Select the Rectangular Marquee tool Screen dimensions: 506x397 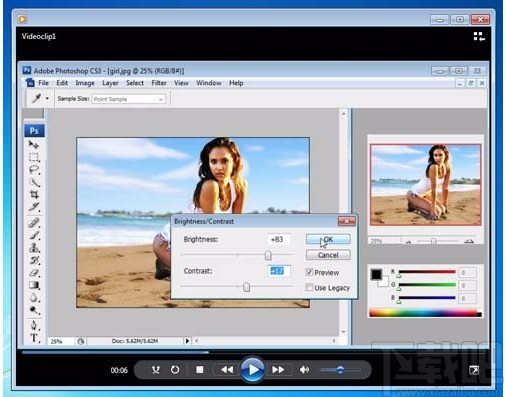[34, 157]
